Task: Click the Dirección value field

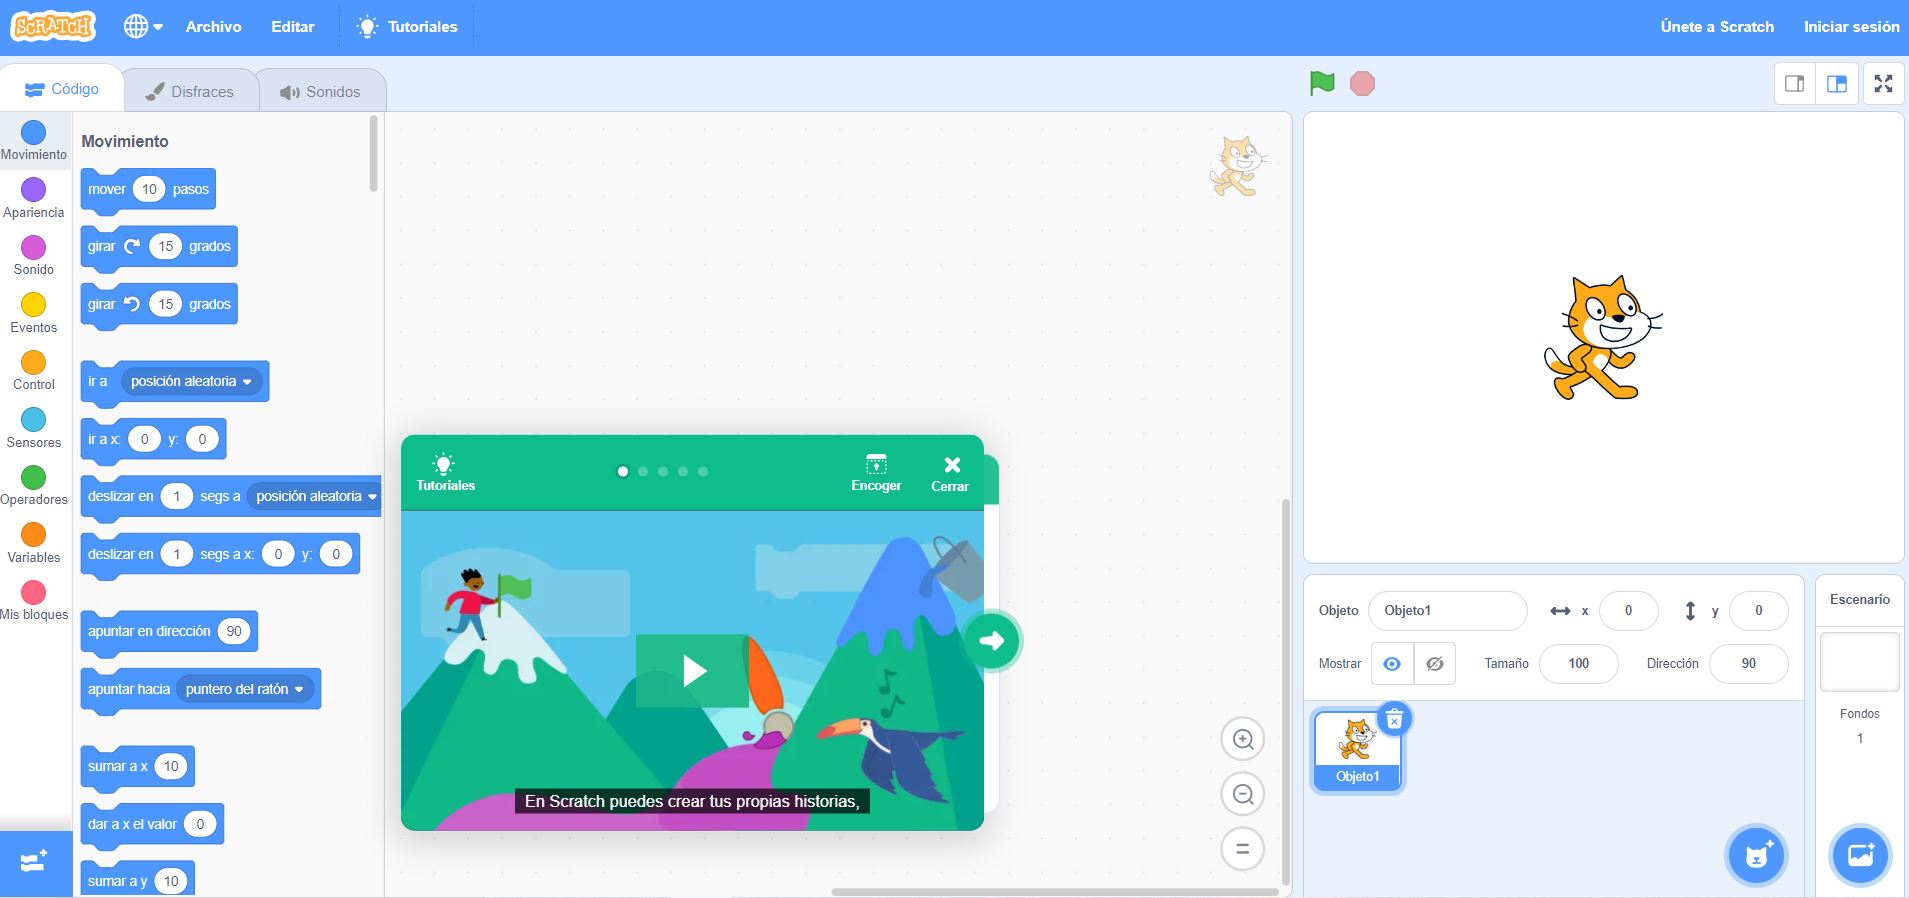Action: point(1748,664)
